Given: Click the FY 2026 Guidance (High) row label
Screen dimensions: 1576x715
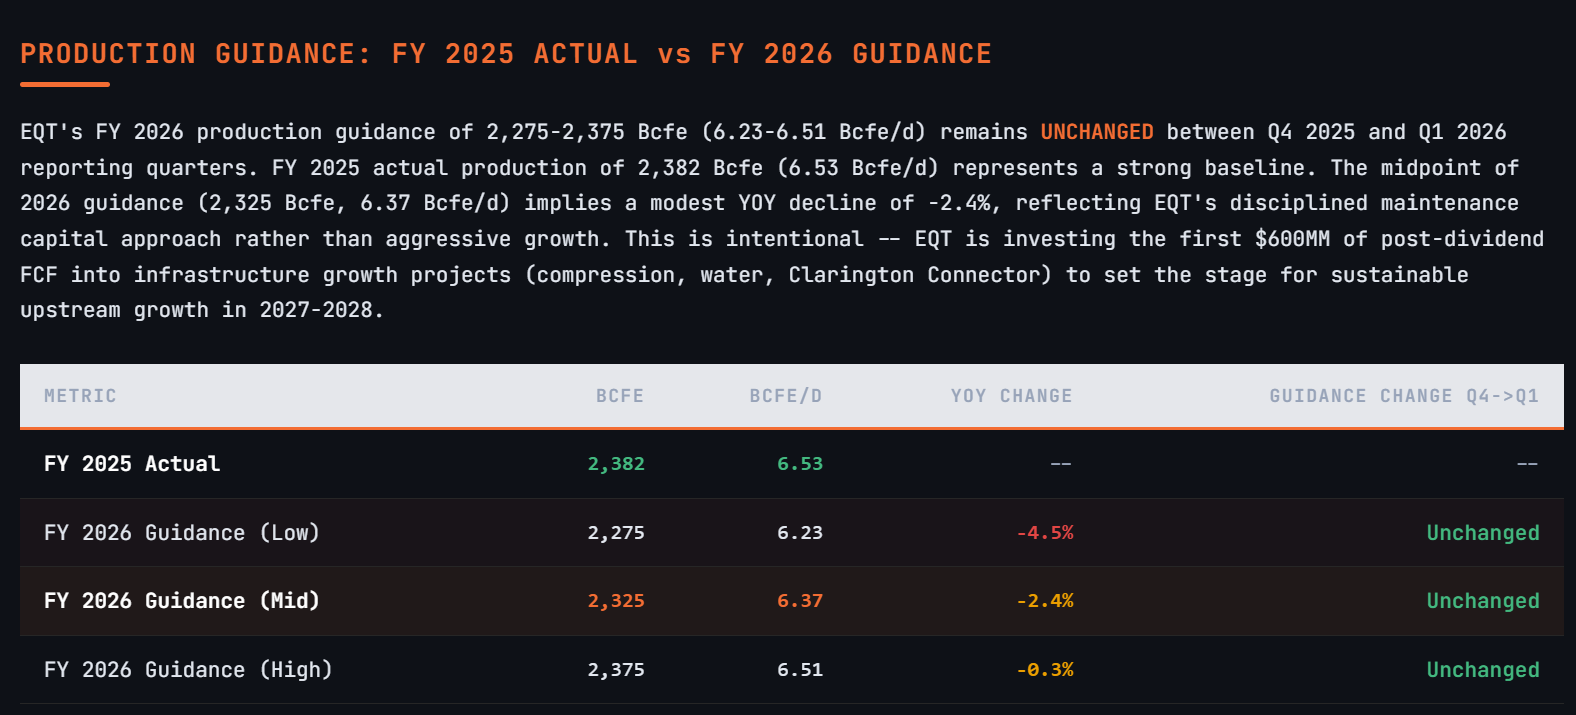Looking at the screenshot, I should 188,670.
